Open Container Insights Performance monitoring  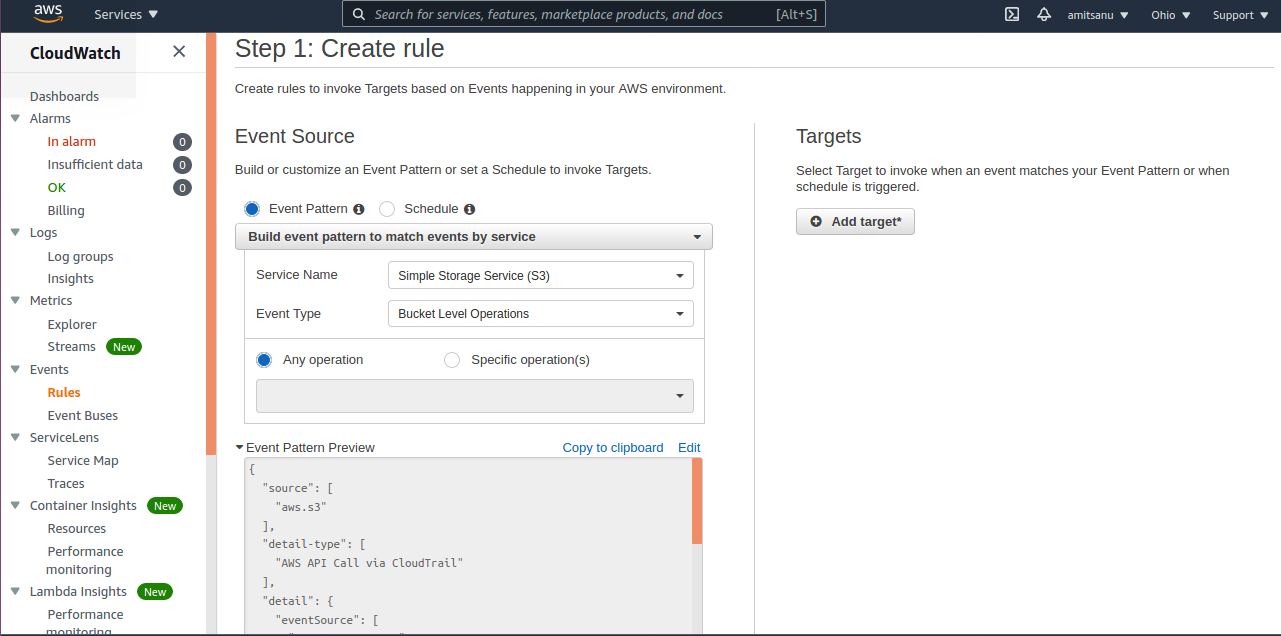click(85, 561)
